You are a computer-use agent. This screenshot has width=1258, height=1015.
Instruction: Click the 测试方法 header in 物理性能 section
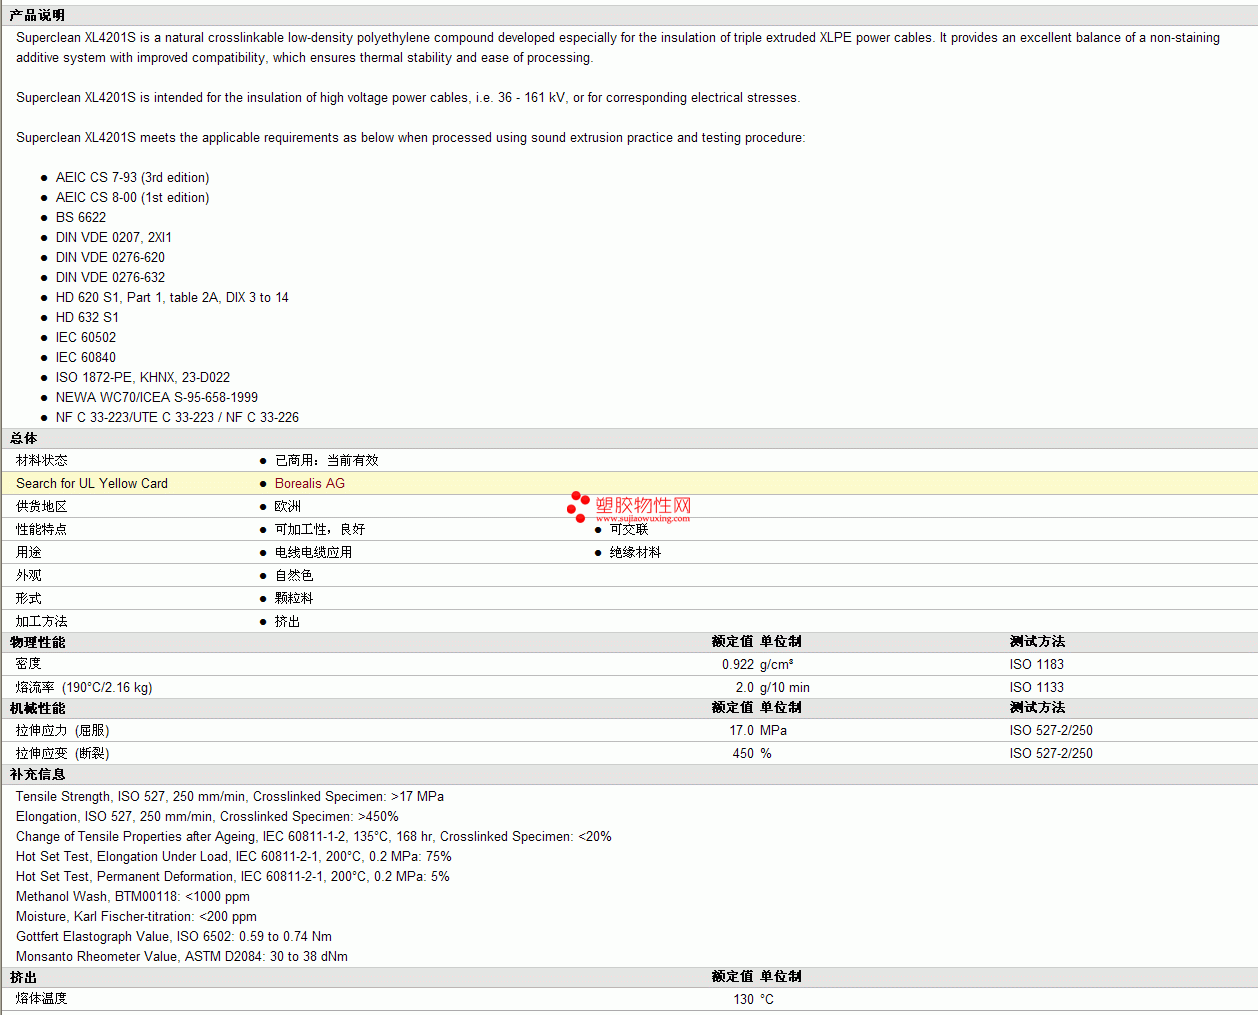coord(1037,641)
